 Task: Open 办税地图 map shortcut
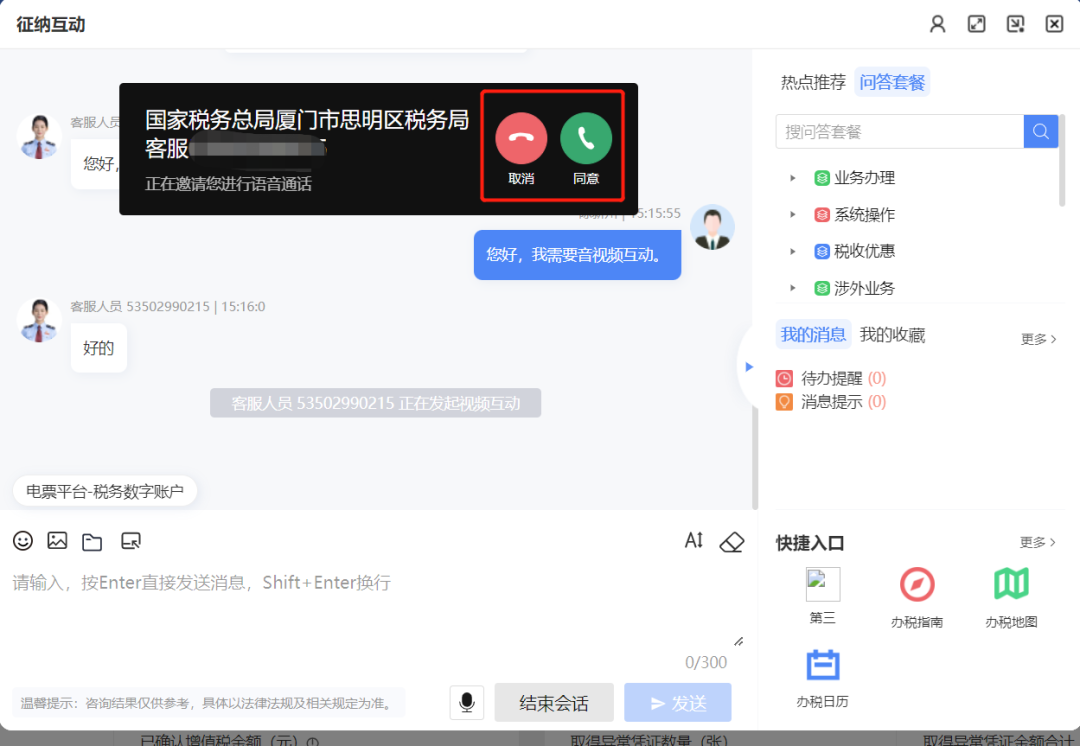[x=1011, y=583]
